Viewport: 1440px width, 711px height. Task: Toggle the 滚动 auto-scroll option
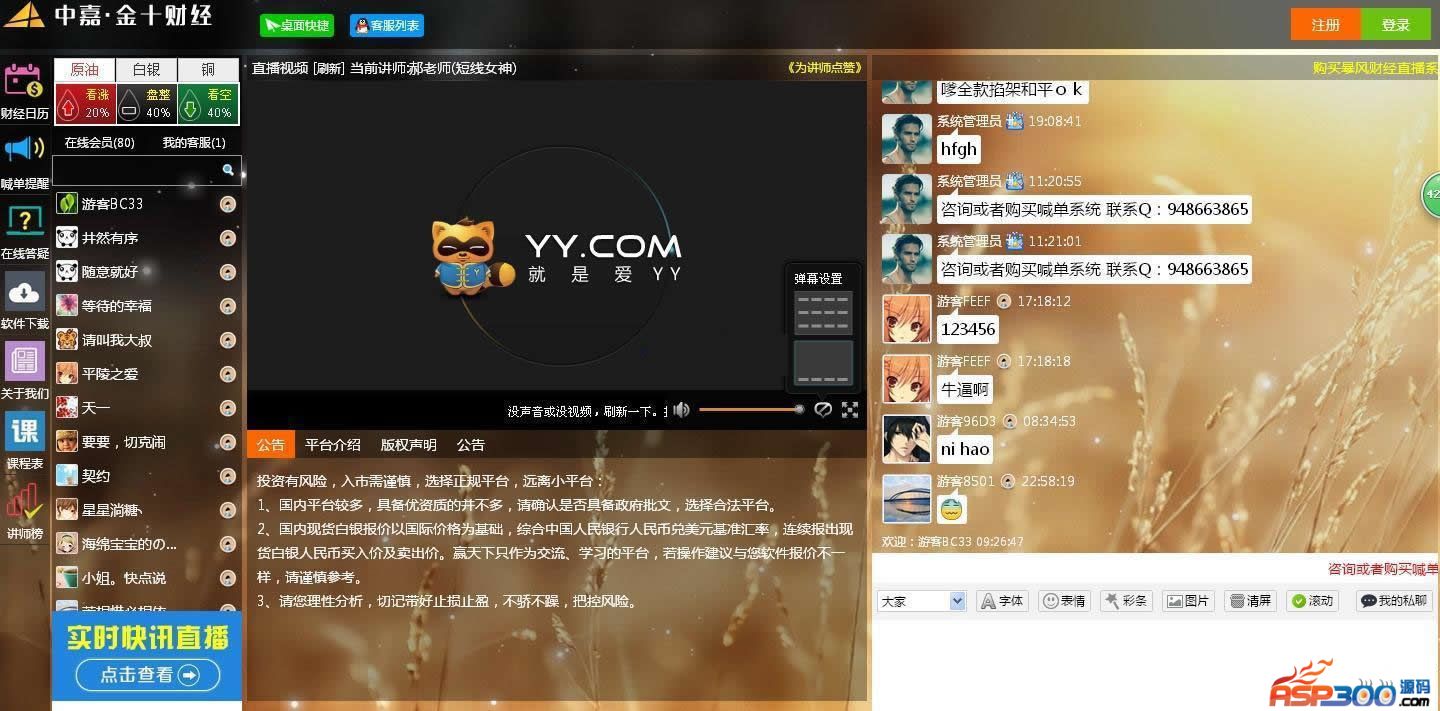(x=1312, y=601)
